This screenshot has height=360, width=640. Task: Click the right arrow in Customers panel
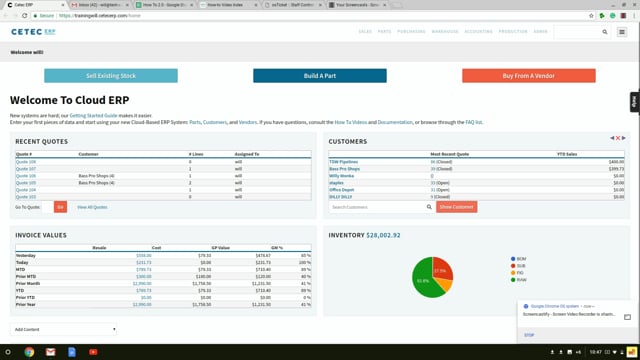[624, 138]
